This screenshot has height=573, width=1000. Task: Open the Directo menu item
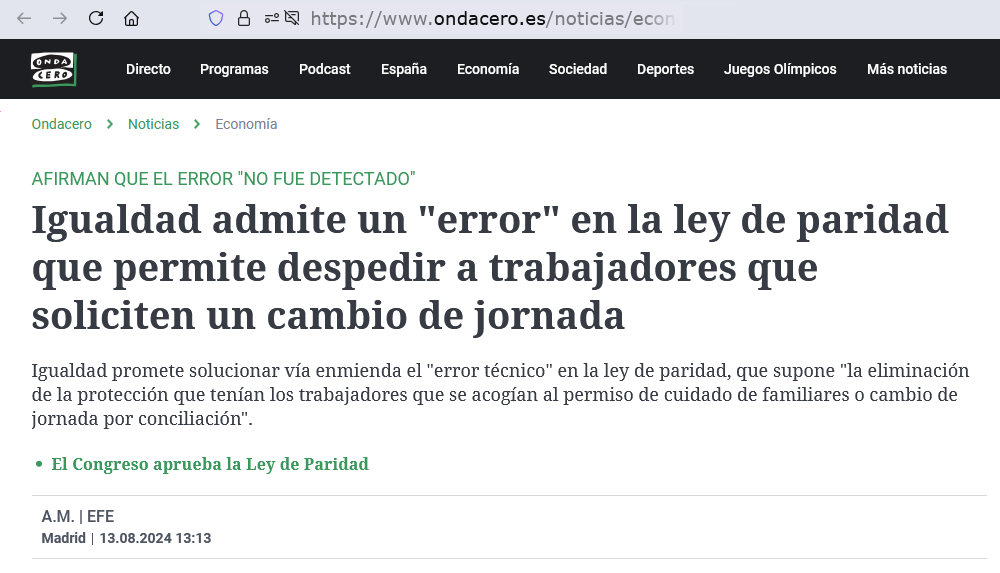148,69
